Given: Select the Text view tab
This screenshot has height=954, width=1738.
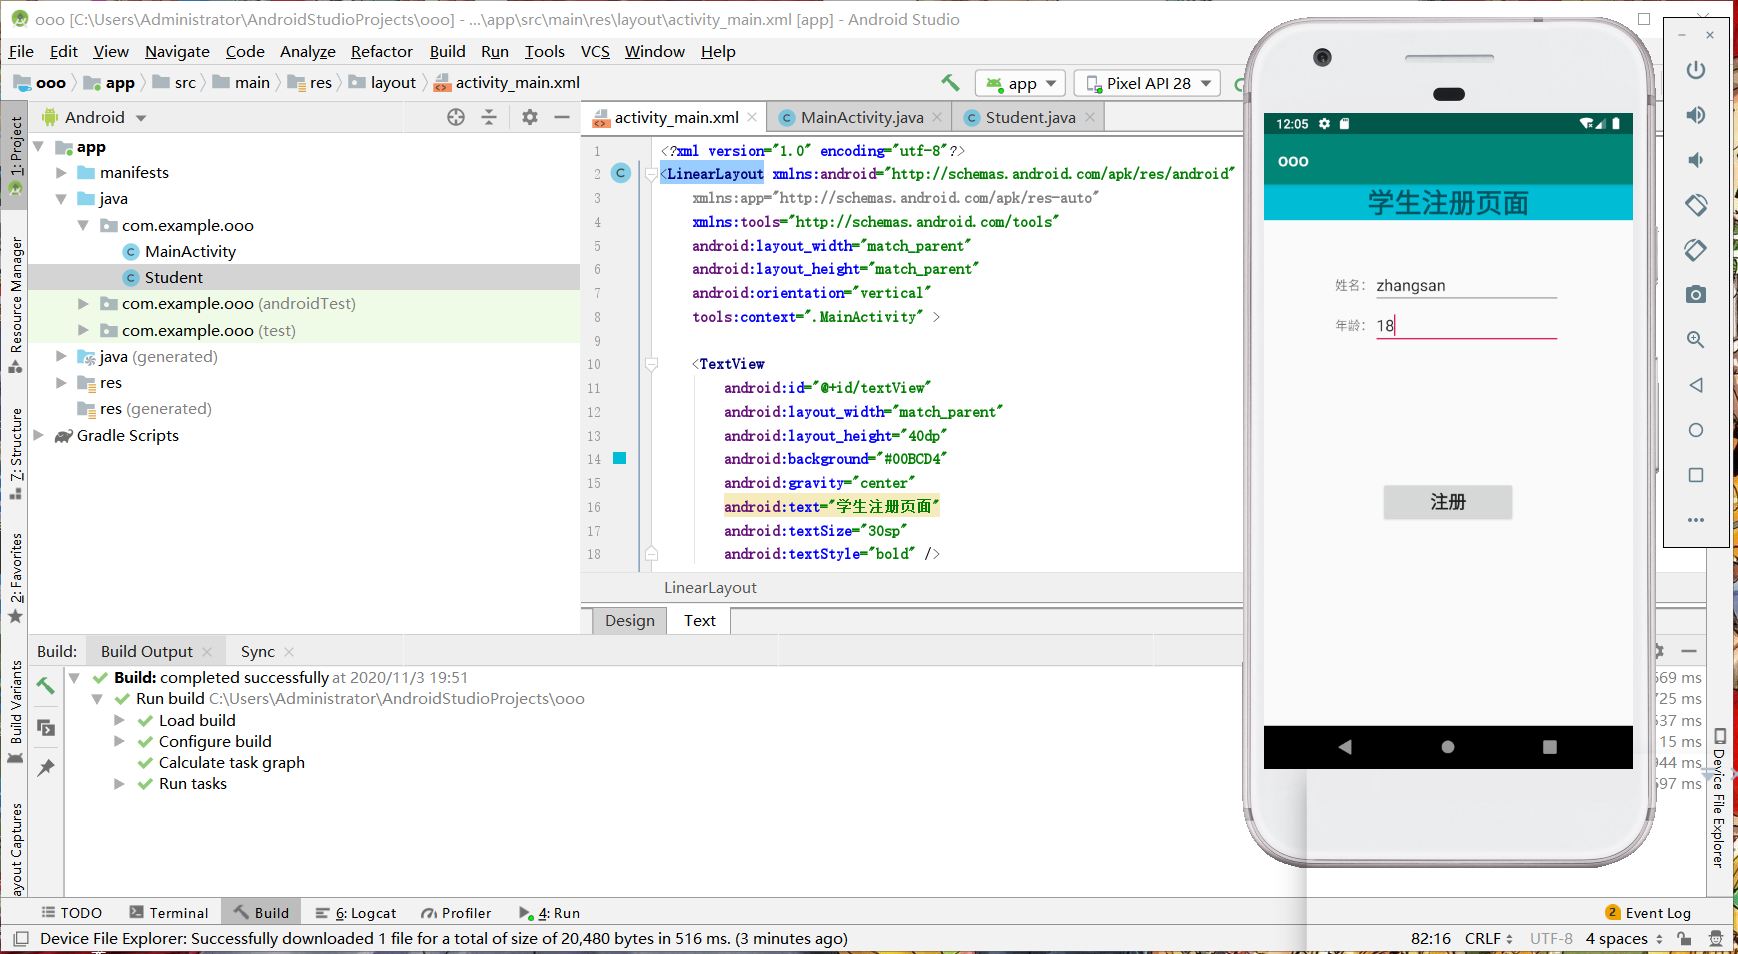Looking at the screenshot, I should [700, 620].
